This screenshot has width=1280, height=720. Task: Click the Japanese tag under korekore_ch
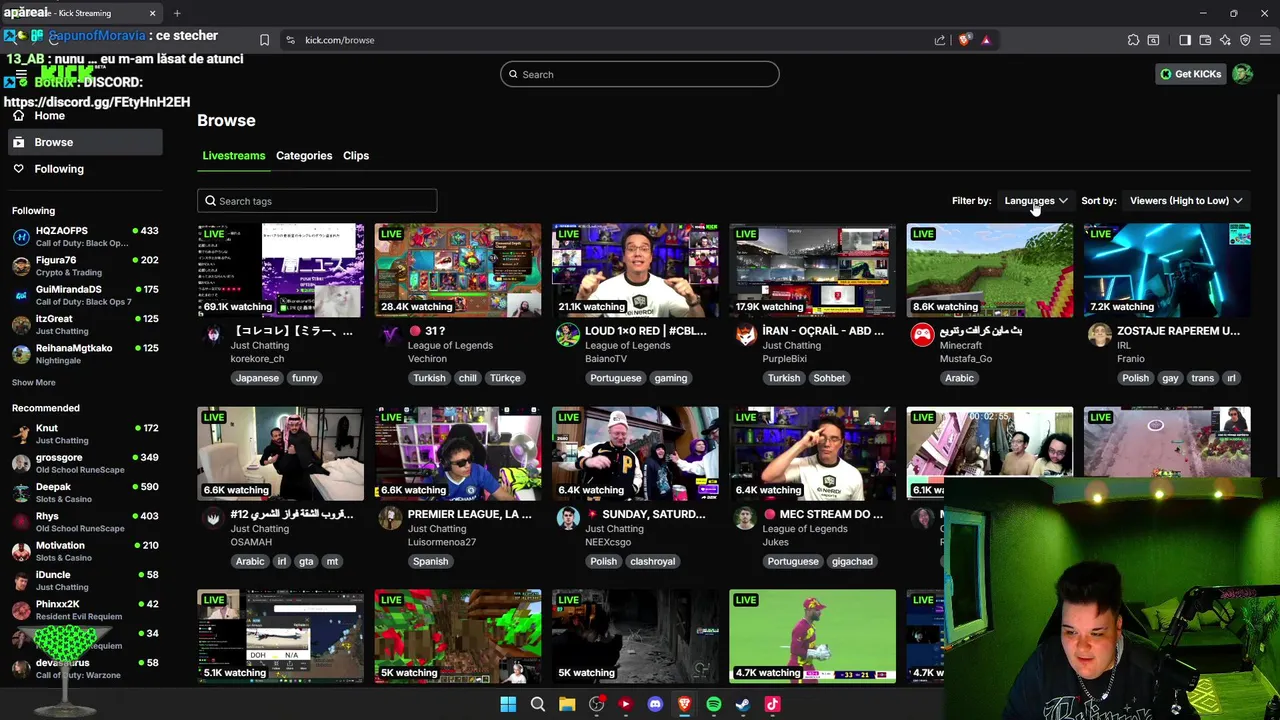click(x=257, y=378)
